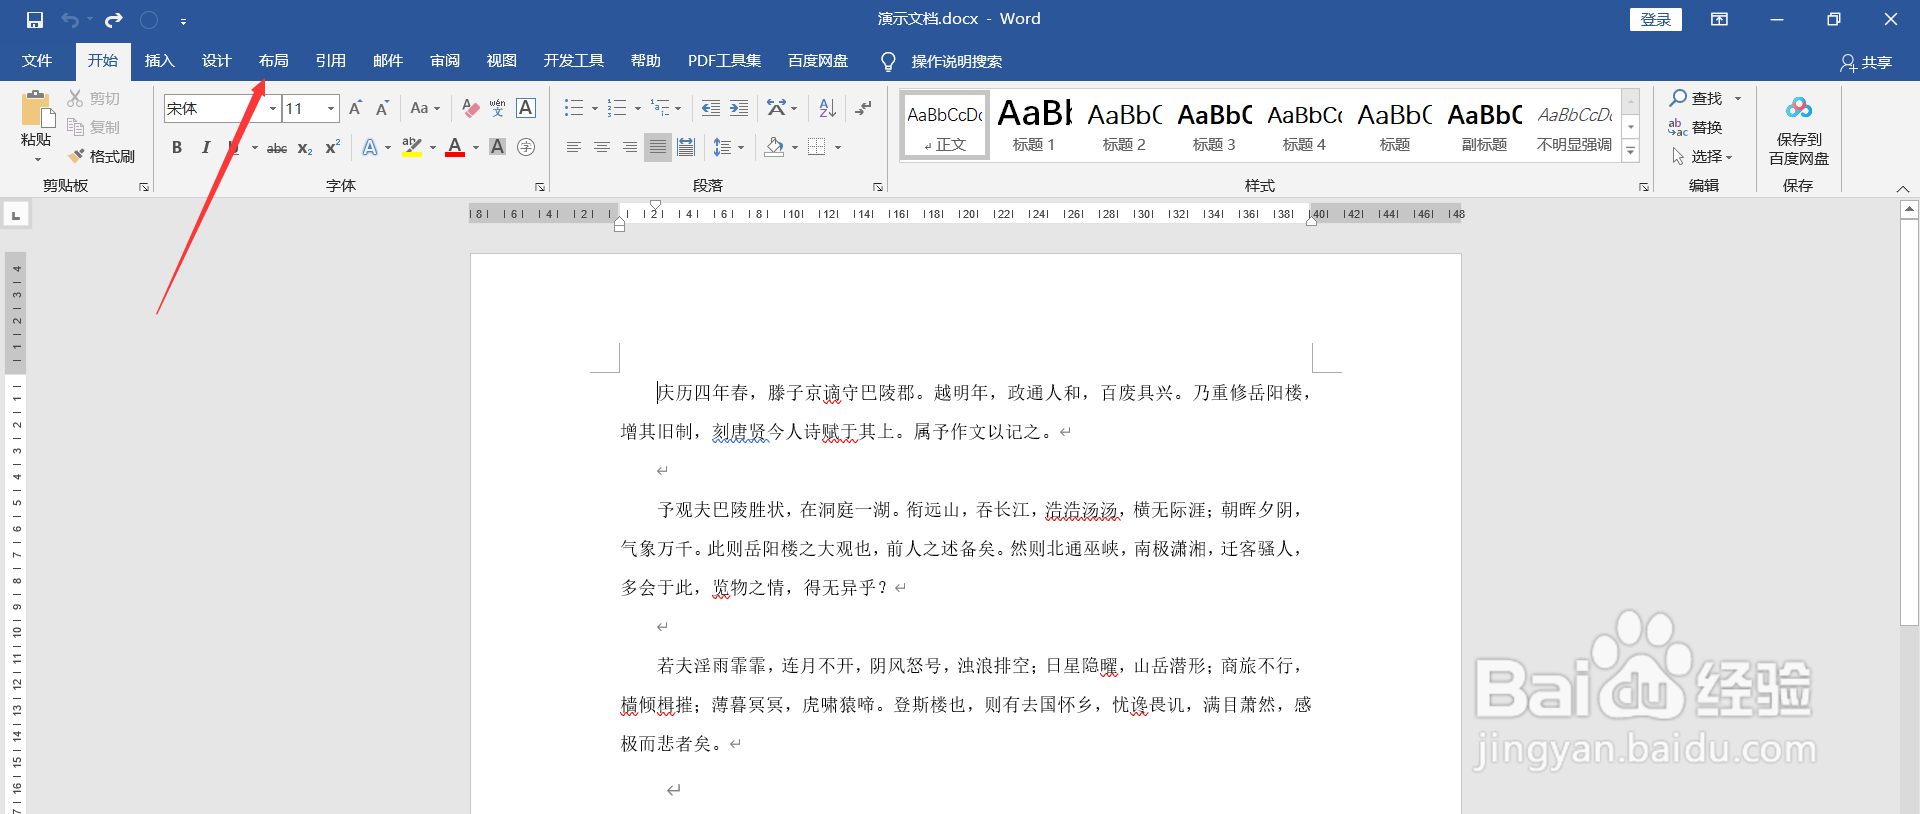Apply yellow text highlight color
The image size is (1920, 814).
[x=411, y=148]
